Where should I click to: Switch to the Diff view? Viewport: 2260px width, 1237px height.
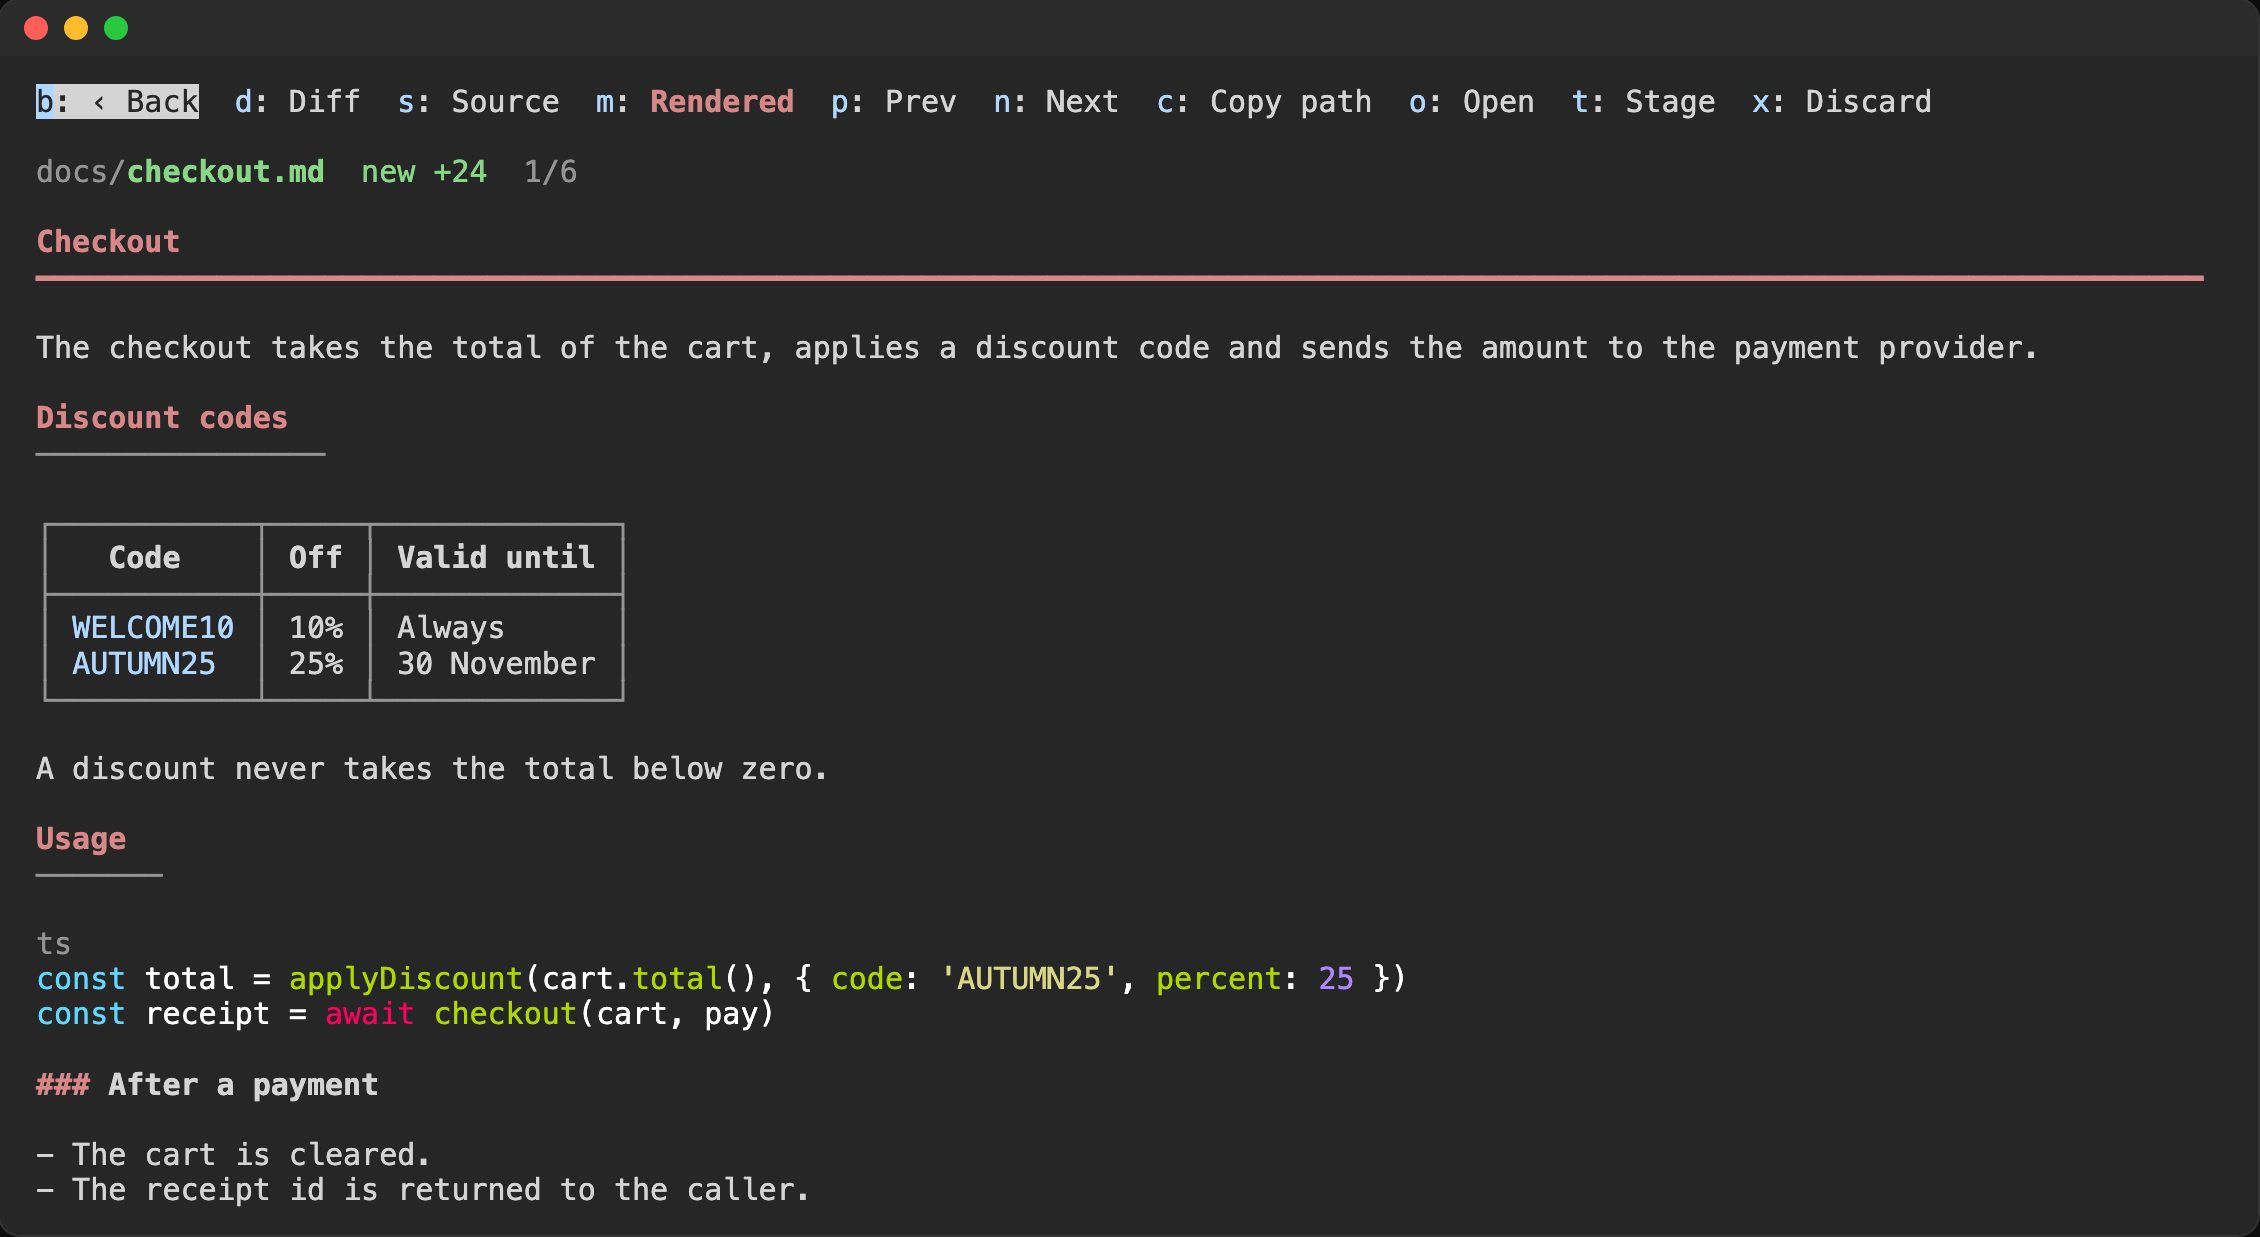[x=297, y=102]
